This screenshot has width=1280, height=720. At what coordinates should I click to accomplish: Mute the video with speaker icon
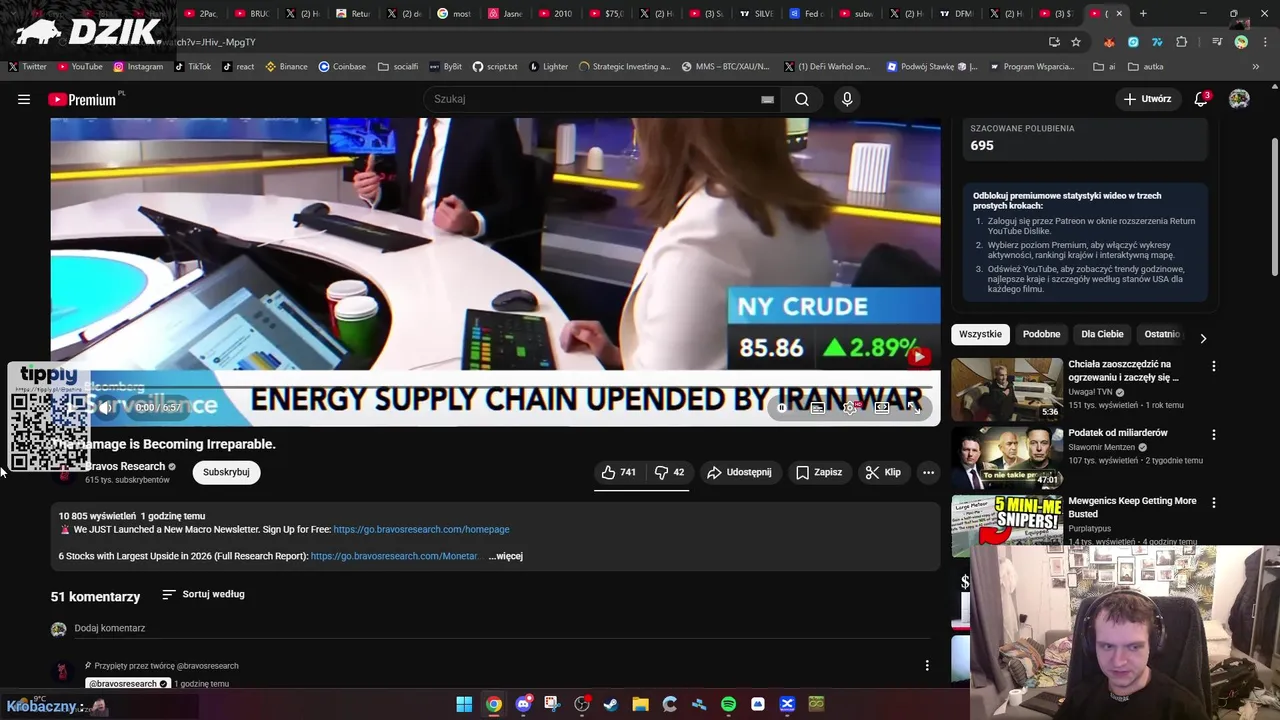[105, 408]
